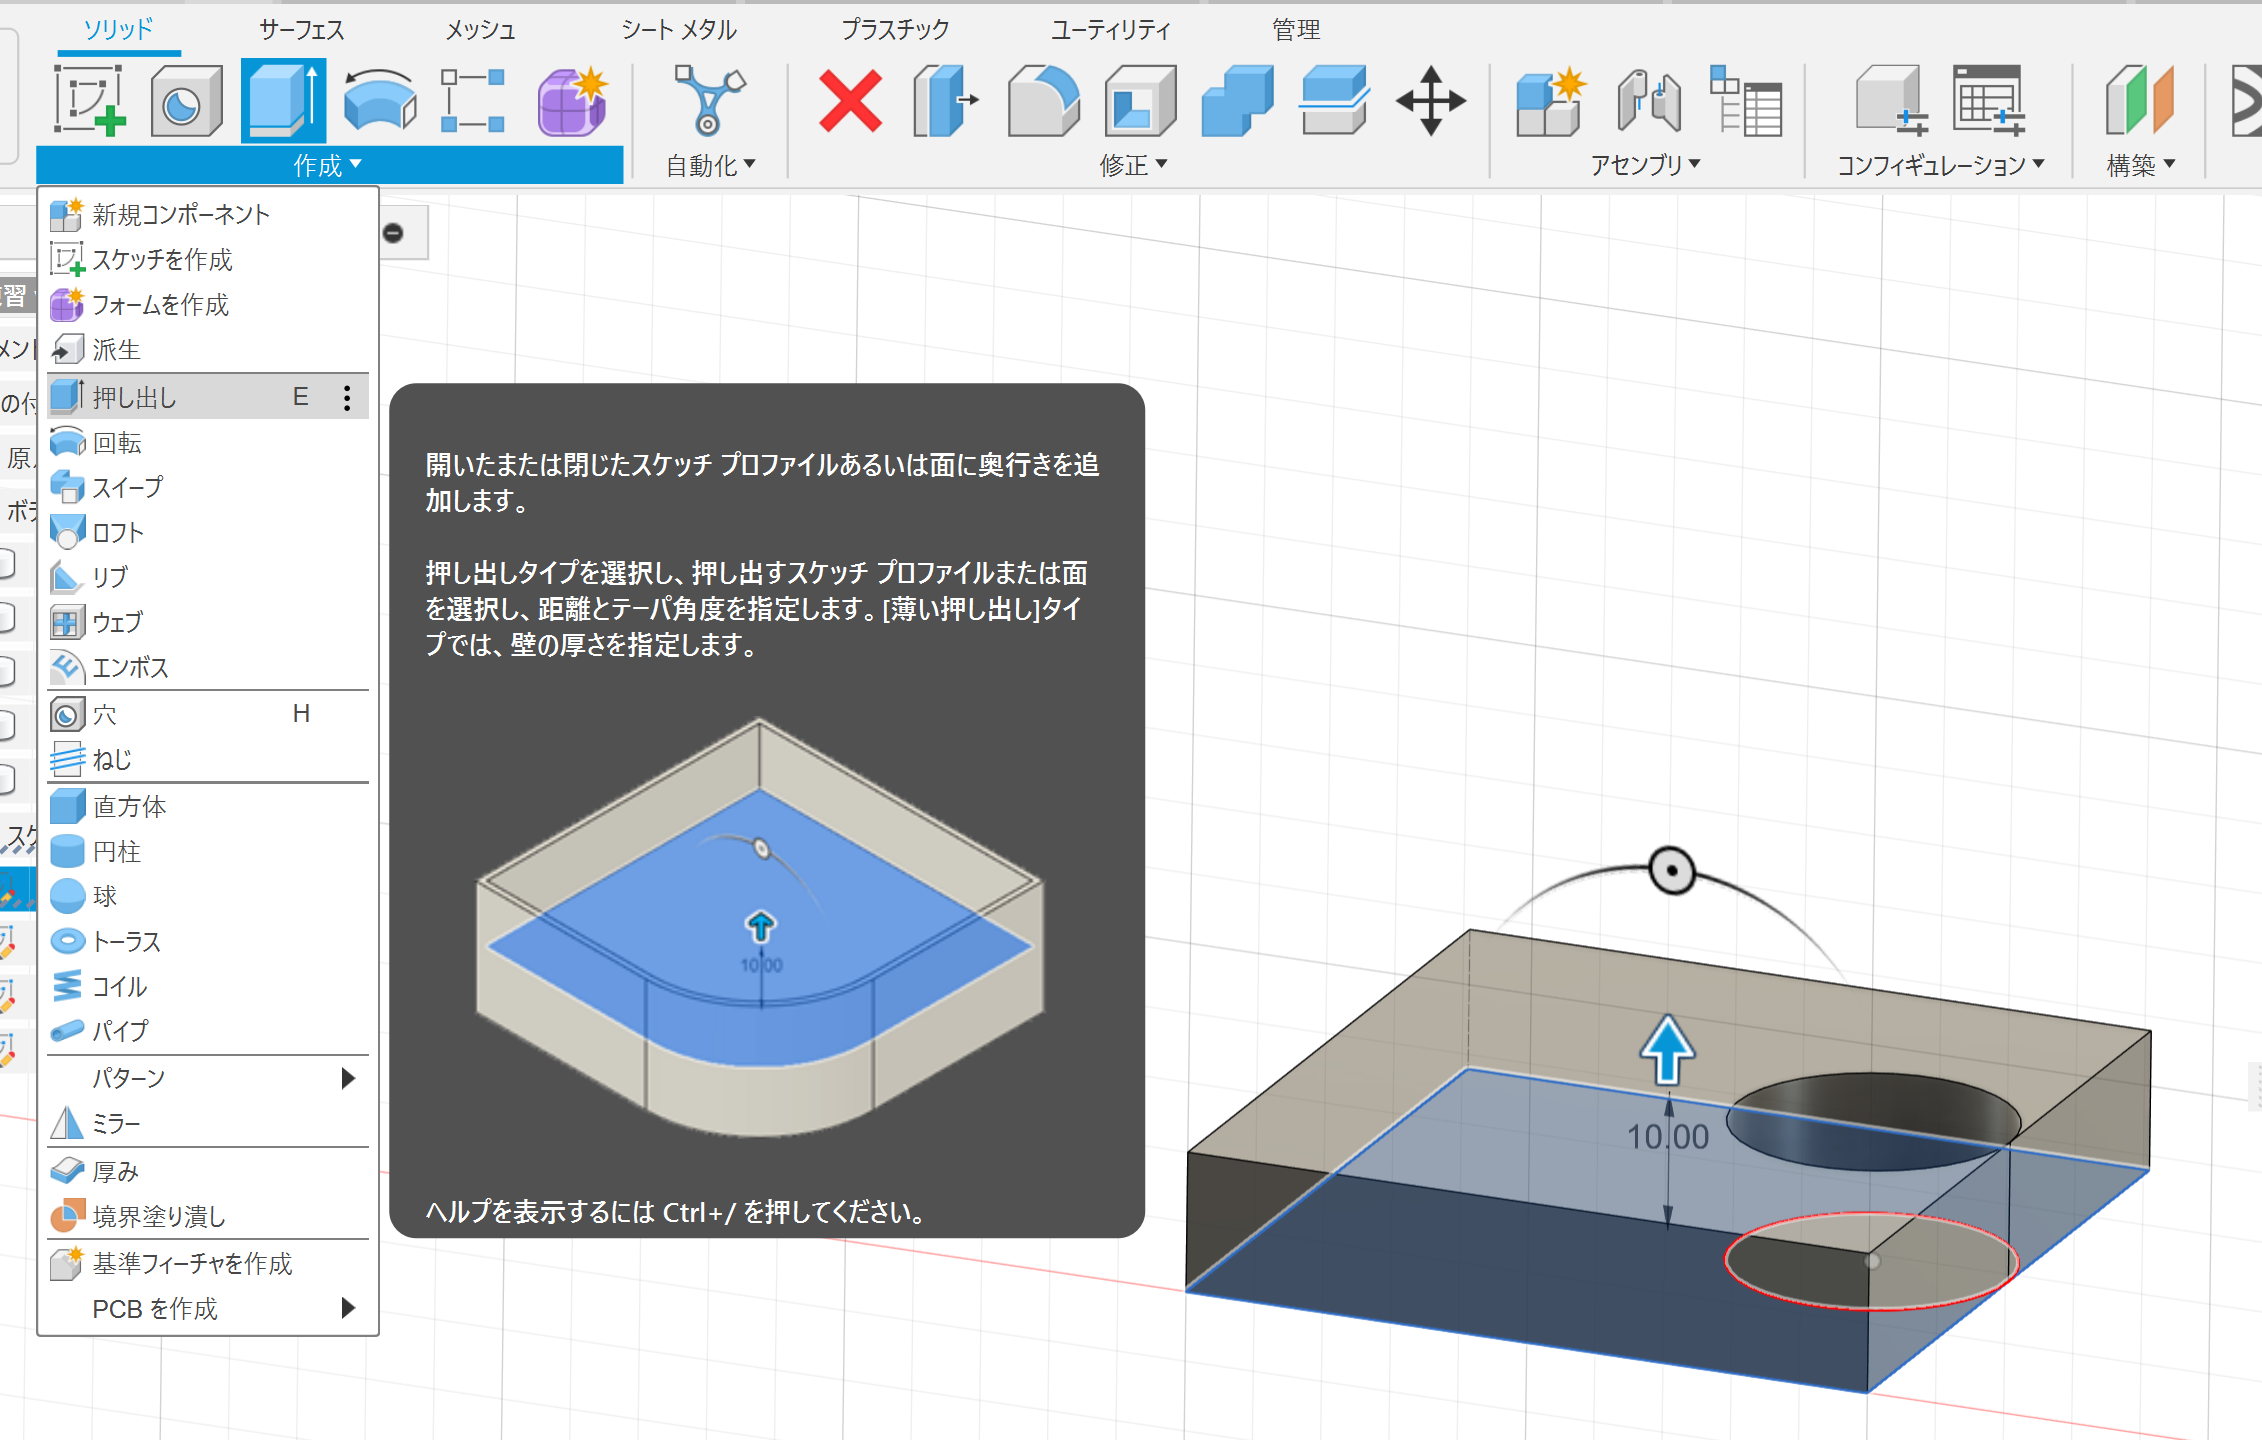This screenshot has width=2262, height=1440.
Task: Switch to the サーフェス tab
Action: pyautogui.click(x=301, y=30)
